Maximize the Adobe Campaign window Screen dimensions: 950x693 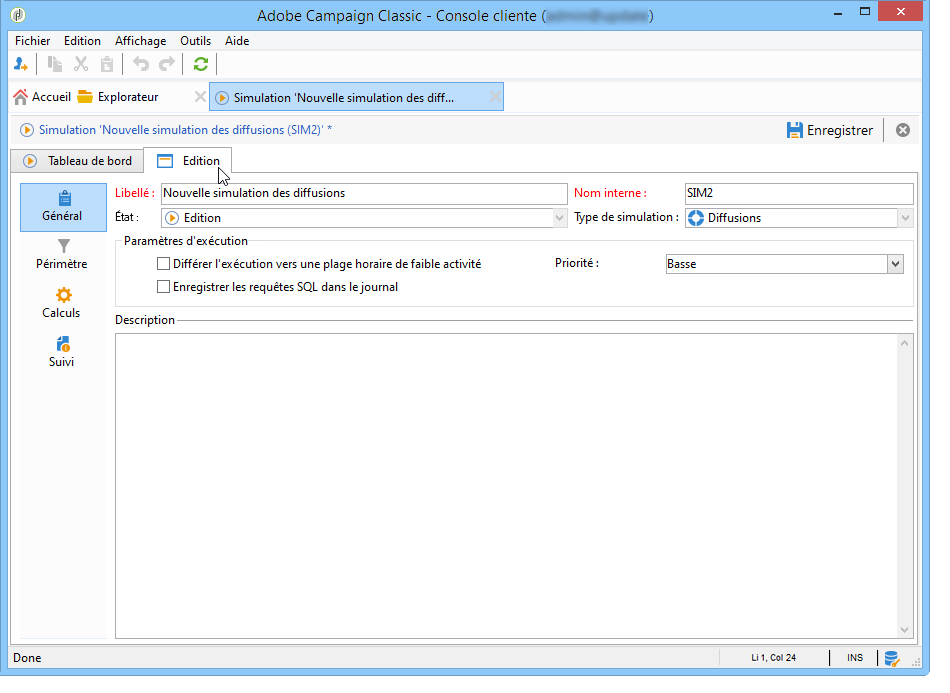pyautogui.click(x=865, y=12)
